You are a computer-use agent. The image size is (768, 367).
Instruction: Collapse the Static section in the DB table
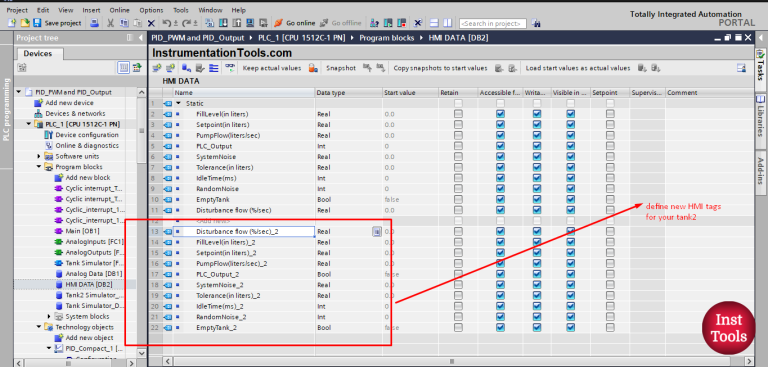pyautogui.click(x=178, y=103)
